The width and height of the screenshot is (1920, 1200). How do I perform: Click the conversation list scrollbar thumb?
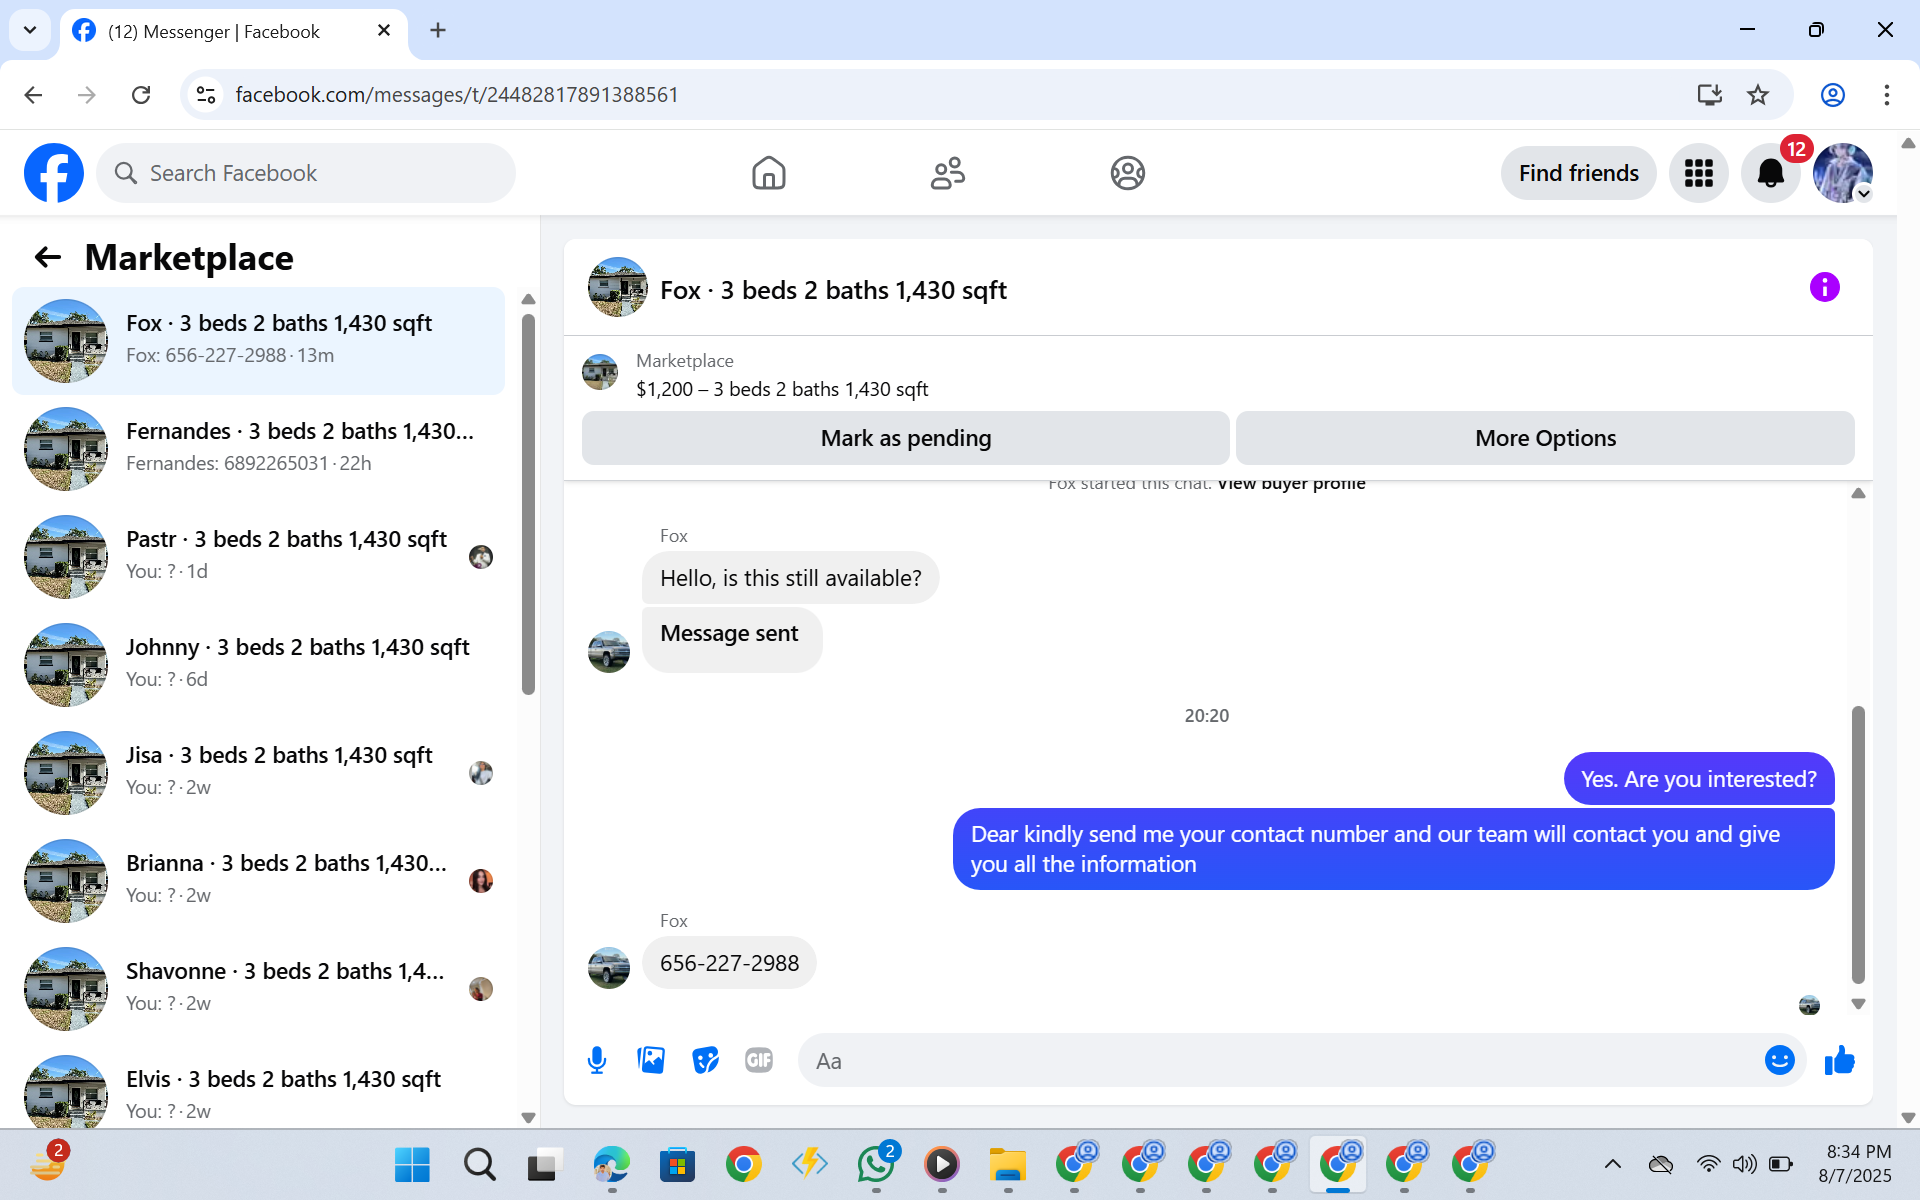pyautogui.click(x=528, y=504)
